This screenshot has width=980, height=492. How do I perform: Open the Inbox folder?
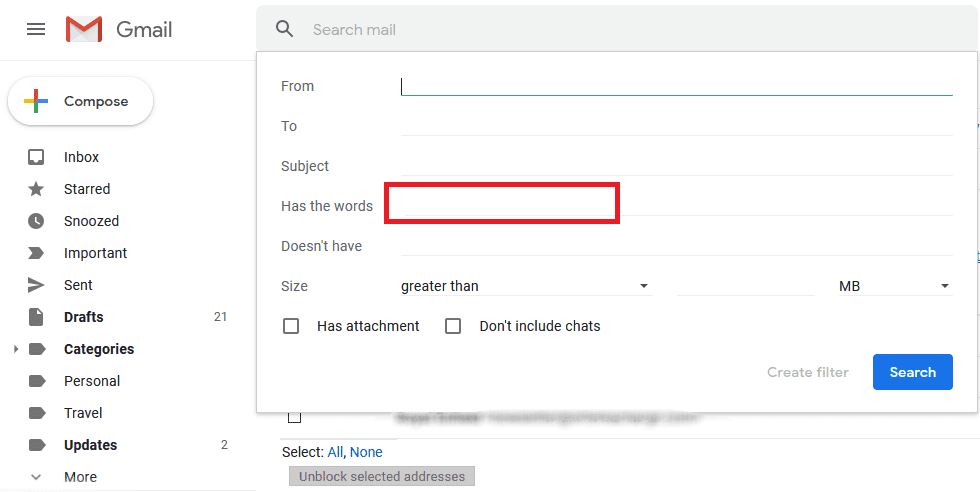(x=81, y=157)
